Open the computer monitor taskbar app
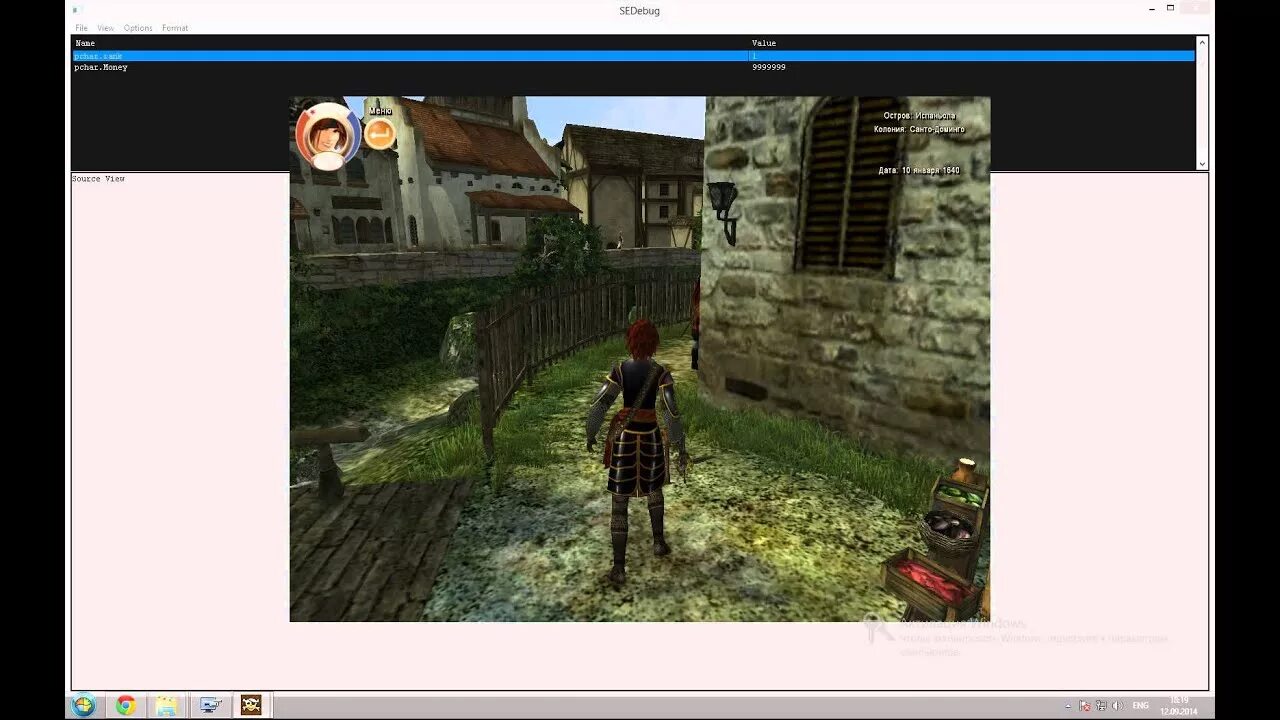The image size is (1280, 720). 210,705
